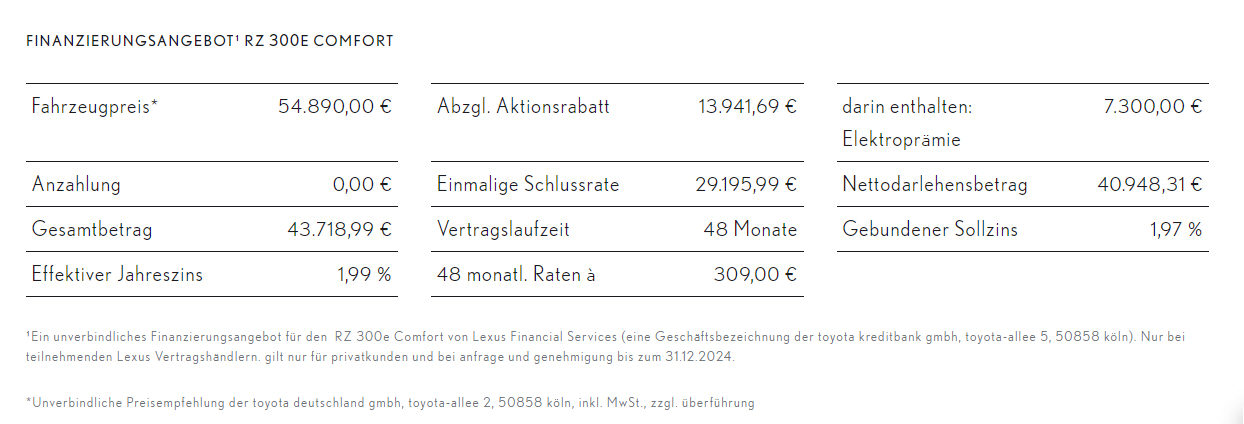
Task: Click the 0,00 € Anzahlung amount
Action: (x=362, y=185)
